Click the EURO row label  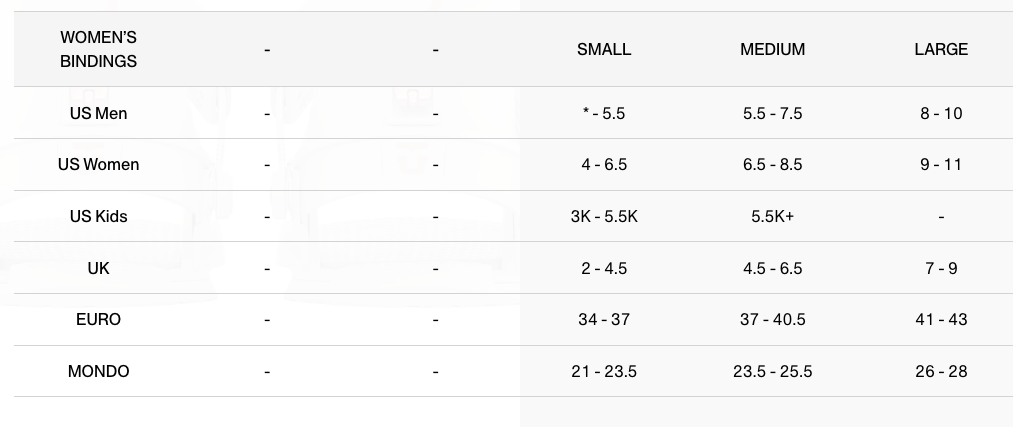[x=98, y=319]
